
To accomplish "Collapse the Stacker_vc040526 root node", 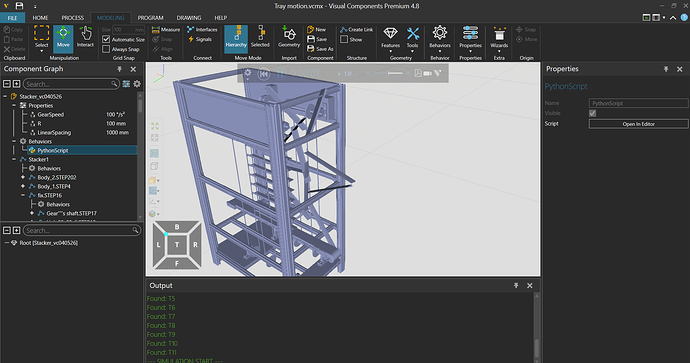I will (5, 96).
